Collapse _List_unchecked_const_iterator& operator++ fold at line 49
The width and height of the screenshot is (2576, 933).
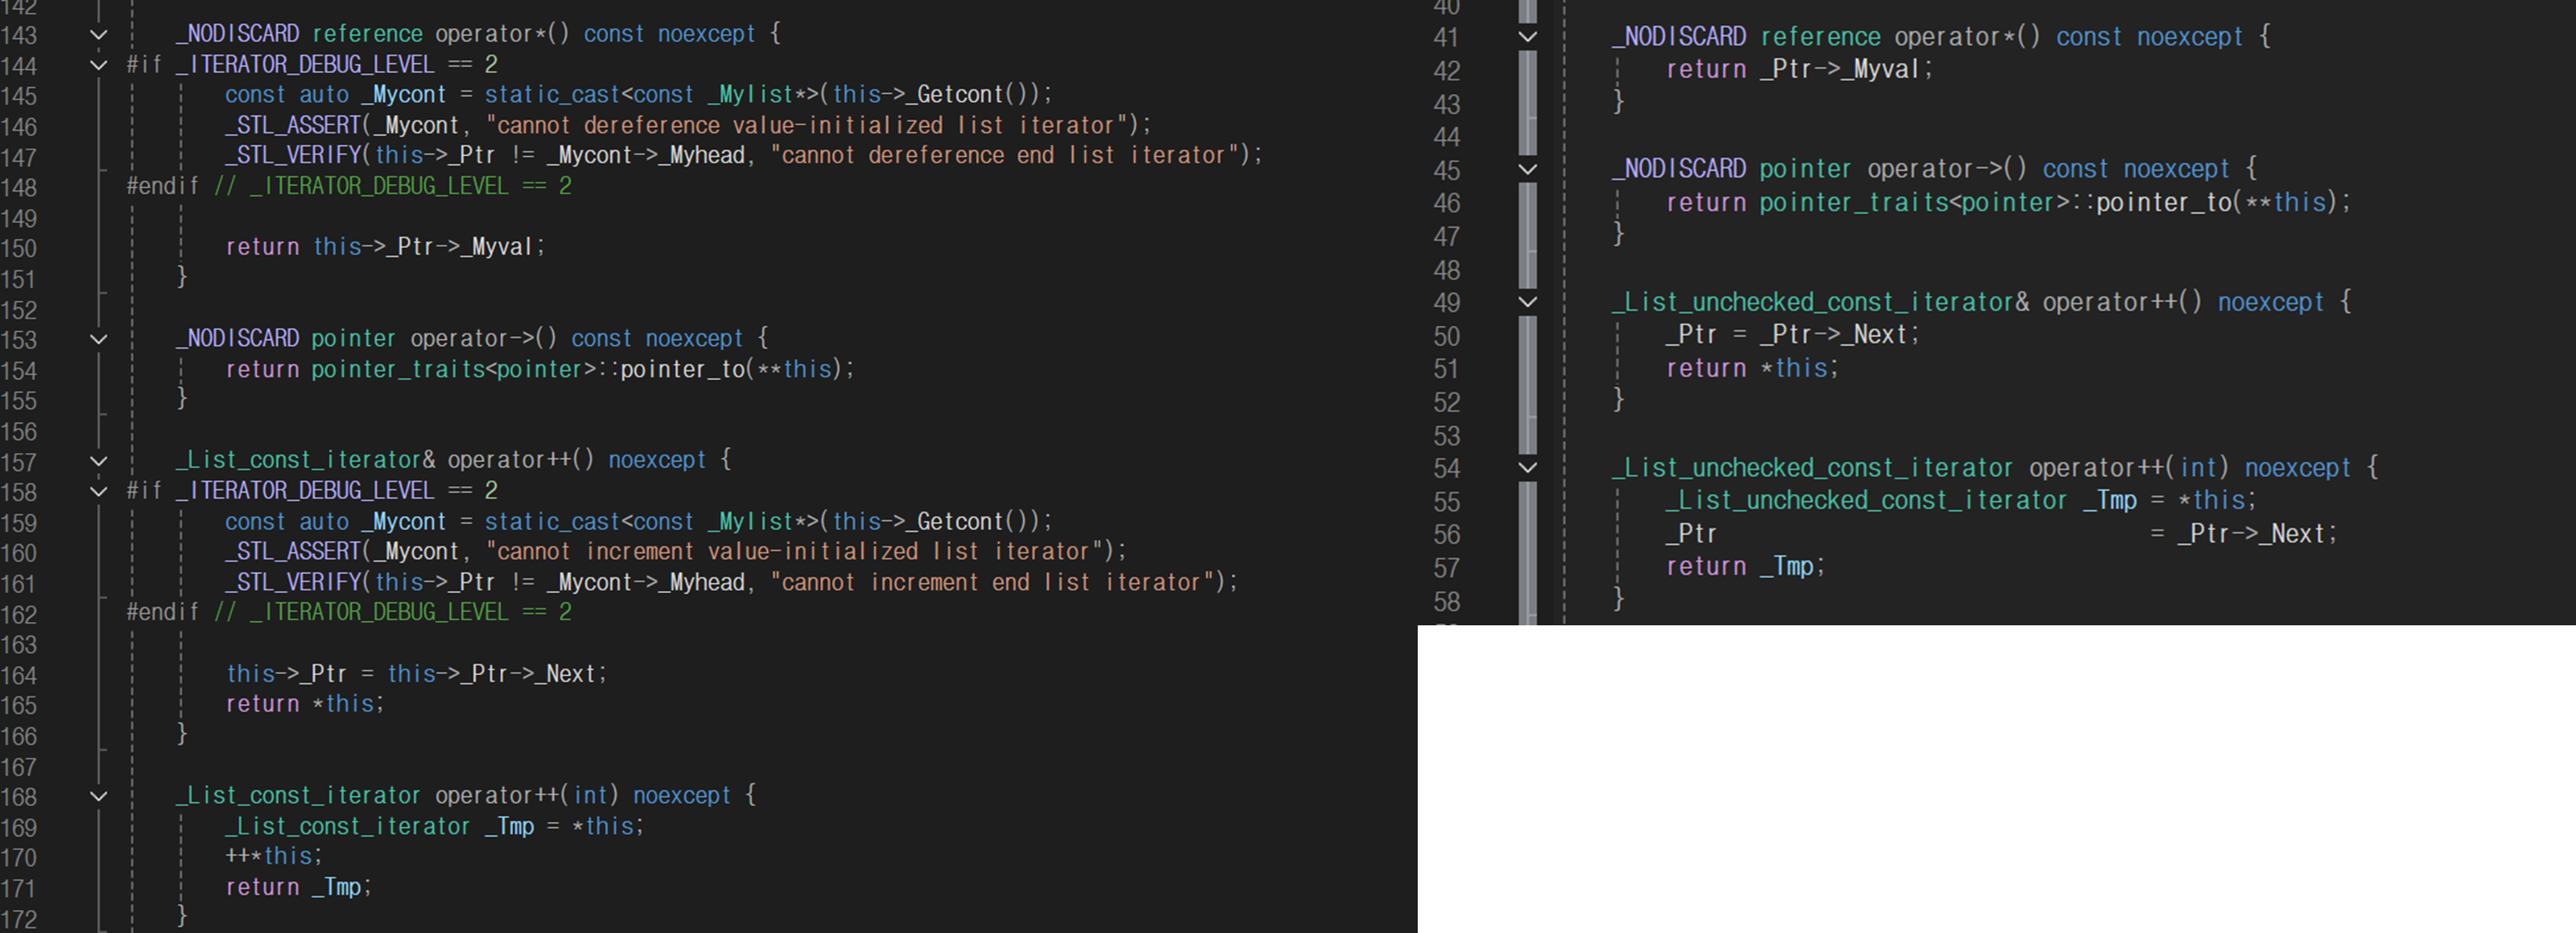tap(1527, 302)
